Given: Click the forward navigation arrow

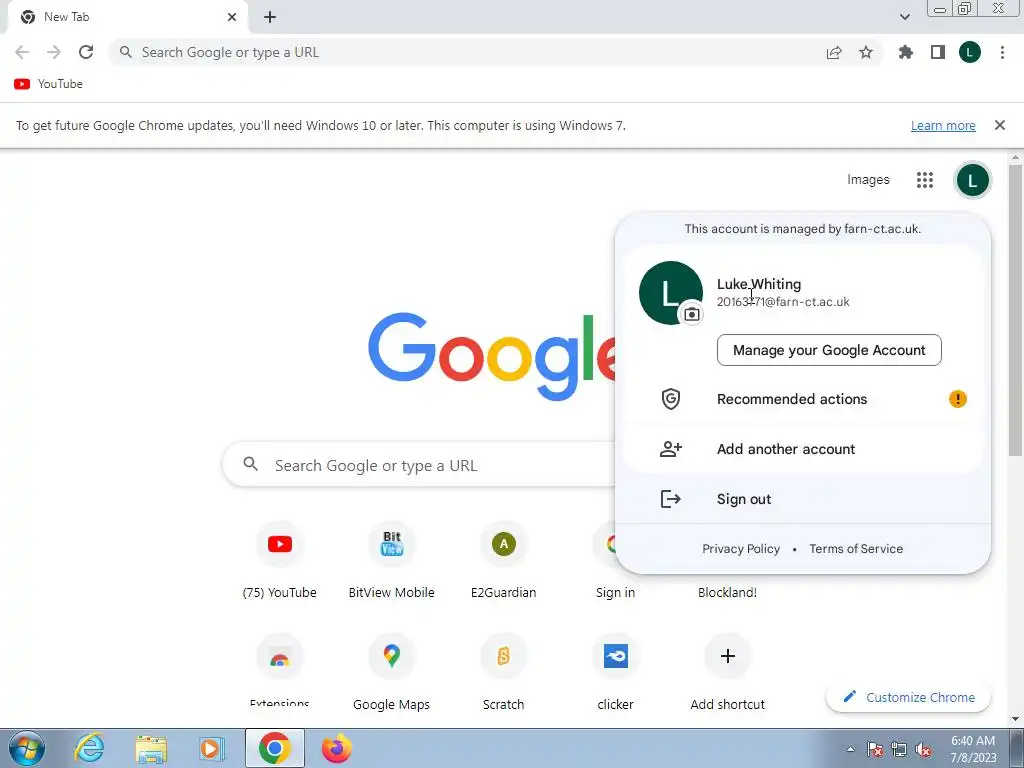Looking at the screenshot, I should (x=54, y=52).
